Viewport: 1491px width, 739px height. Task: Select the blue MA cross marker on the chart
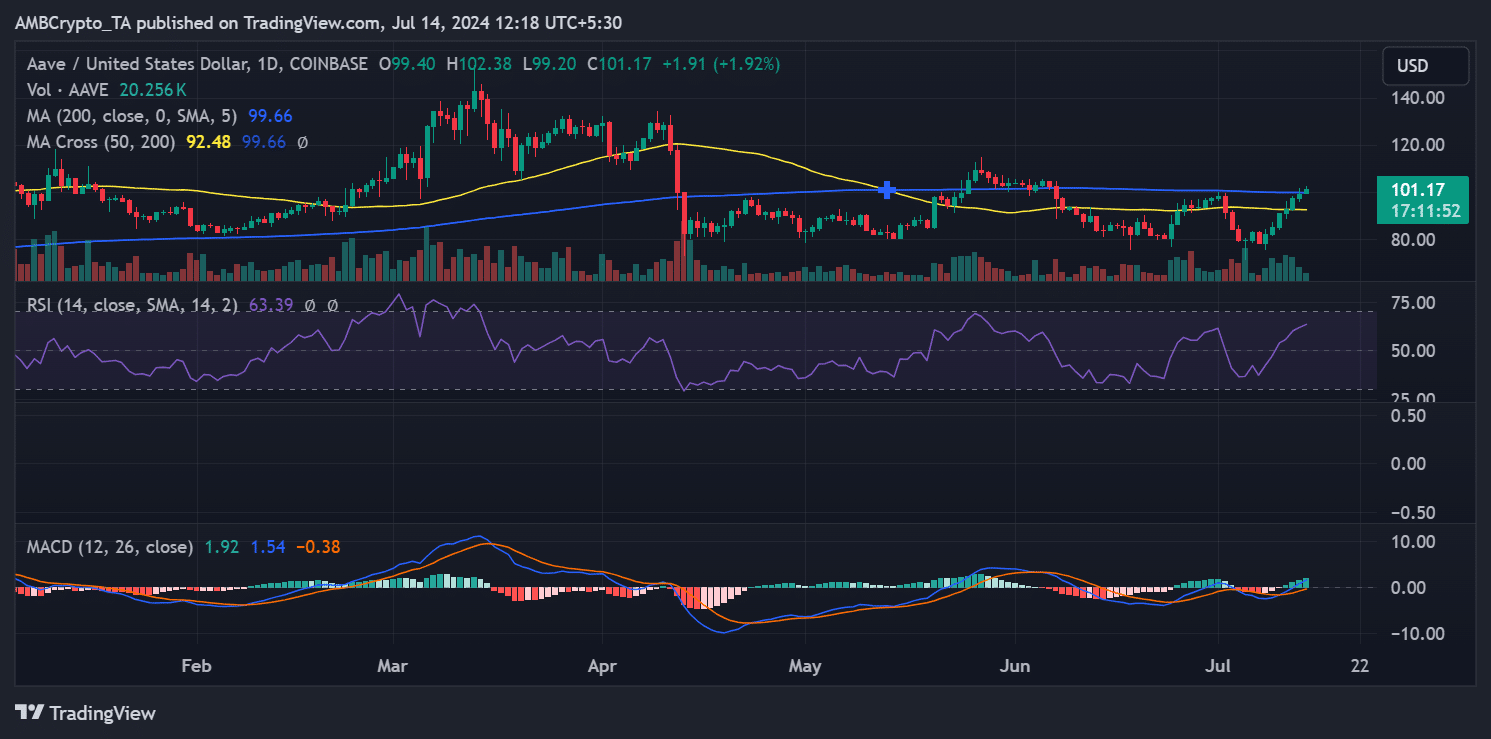click(x=885, y=189)
